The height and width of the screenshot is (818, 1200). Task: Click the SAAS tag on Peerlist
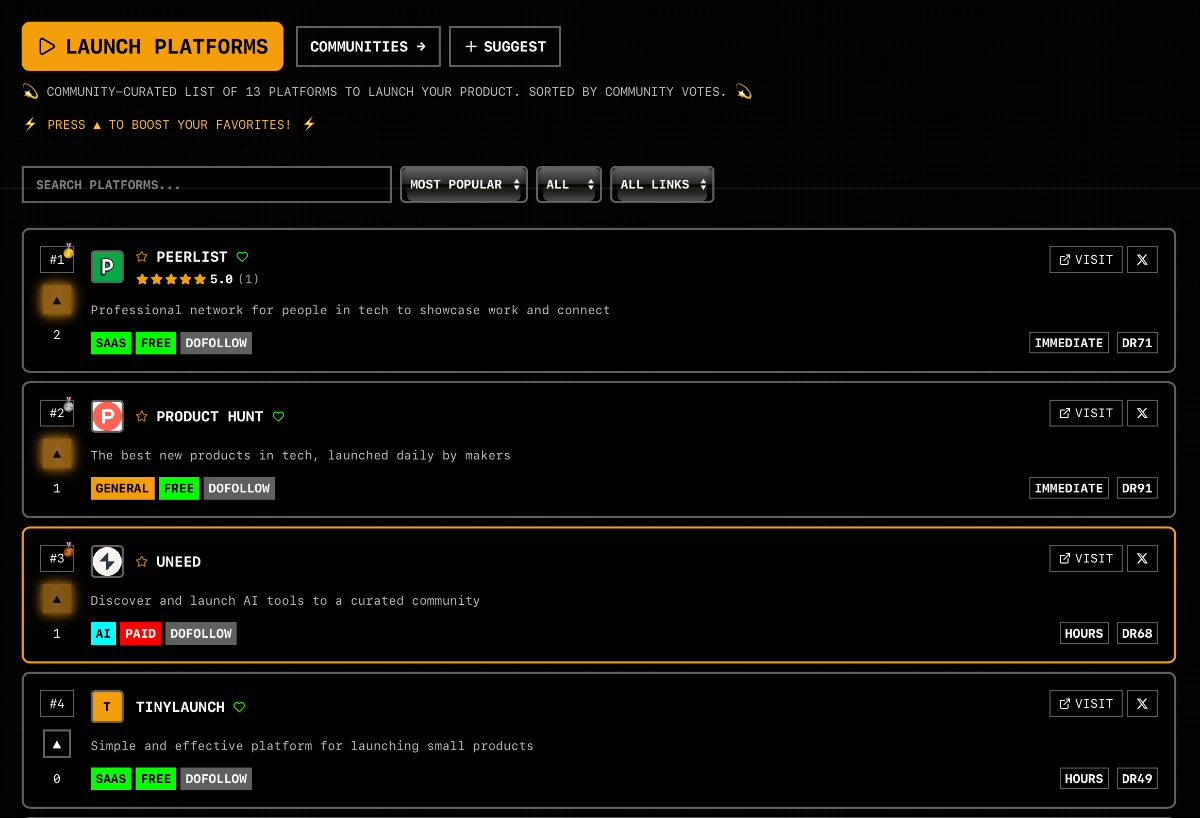point(111,343)
